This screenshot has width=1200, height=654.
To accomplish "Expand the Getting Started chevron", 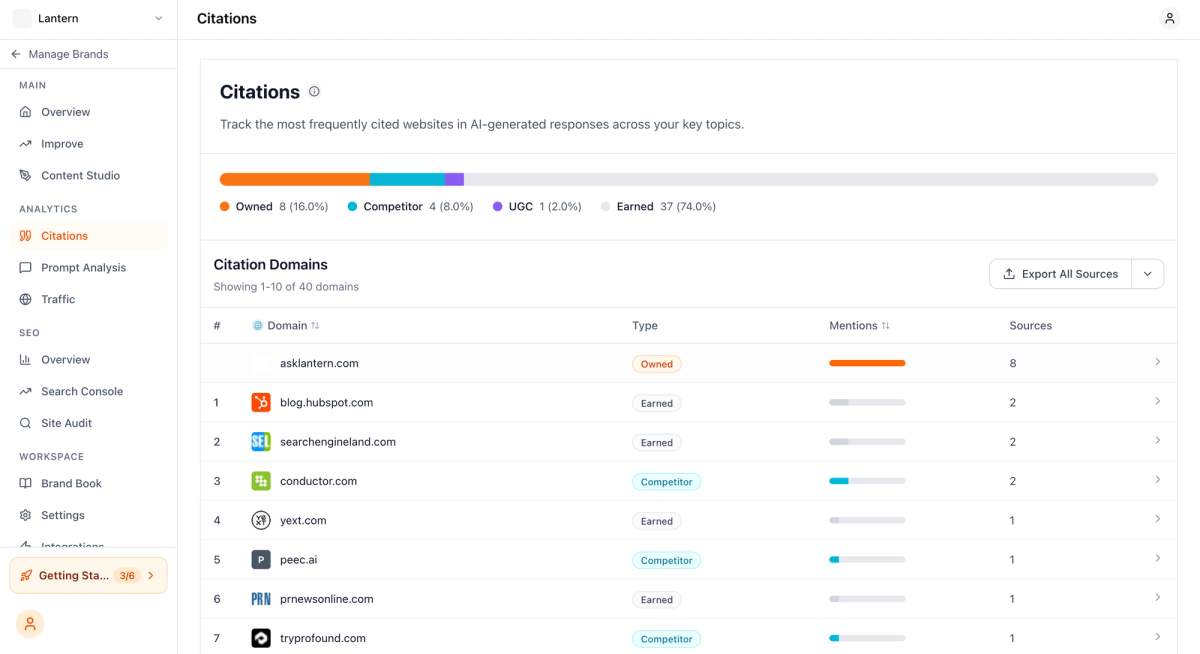I will (x=151, y=575).
